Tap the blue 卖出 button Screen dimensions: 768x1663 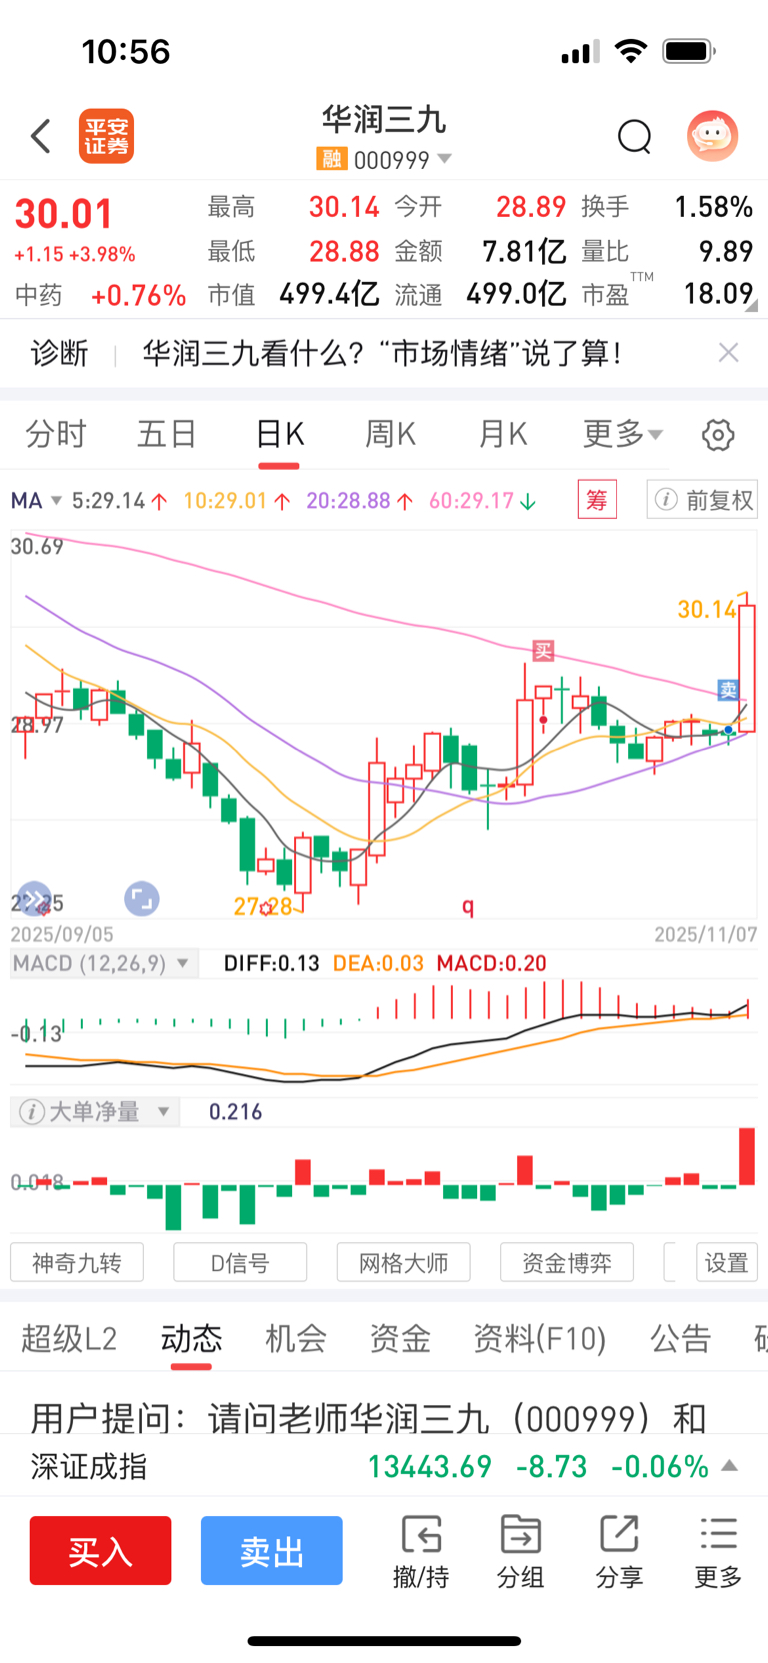click(x=272, y=1551)
